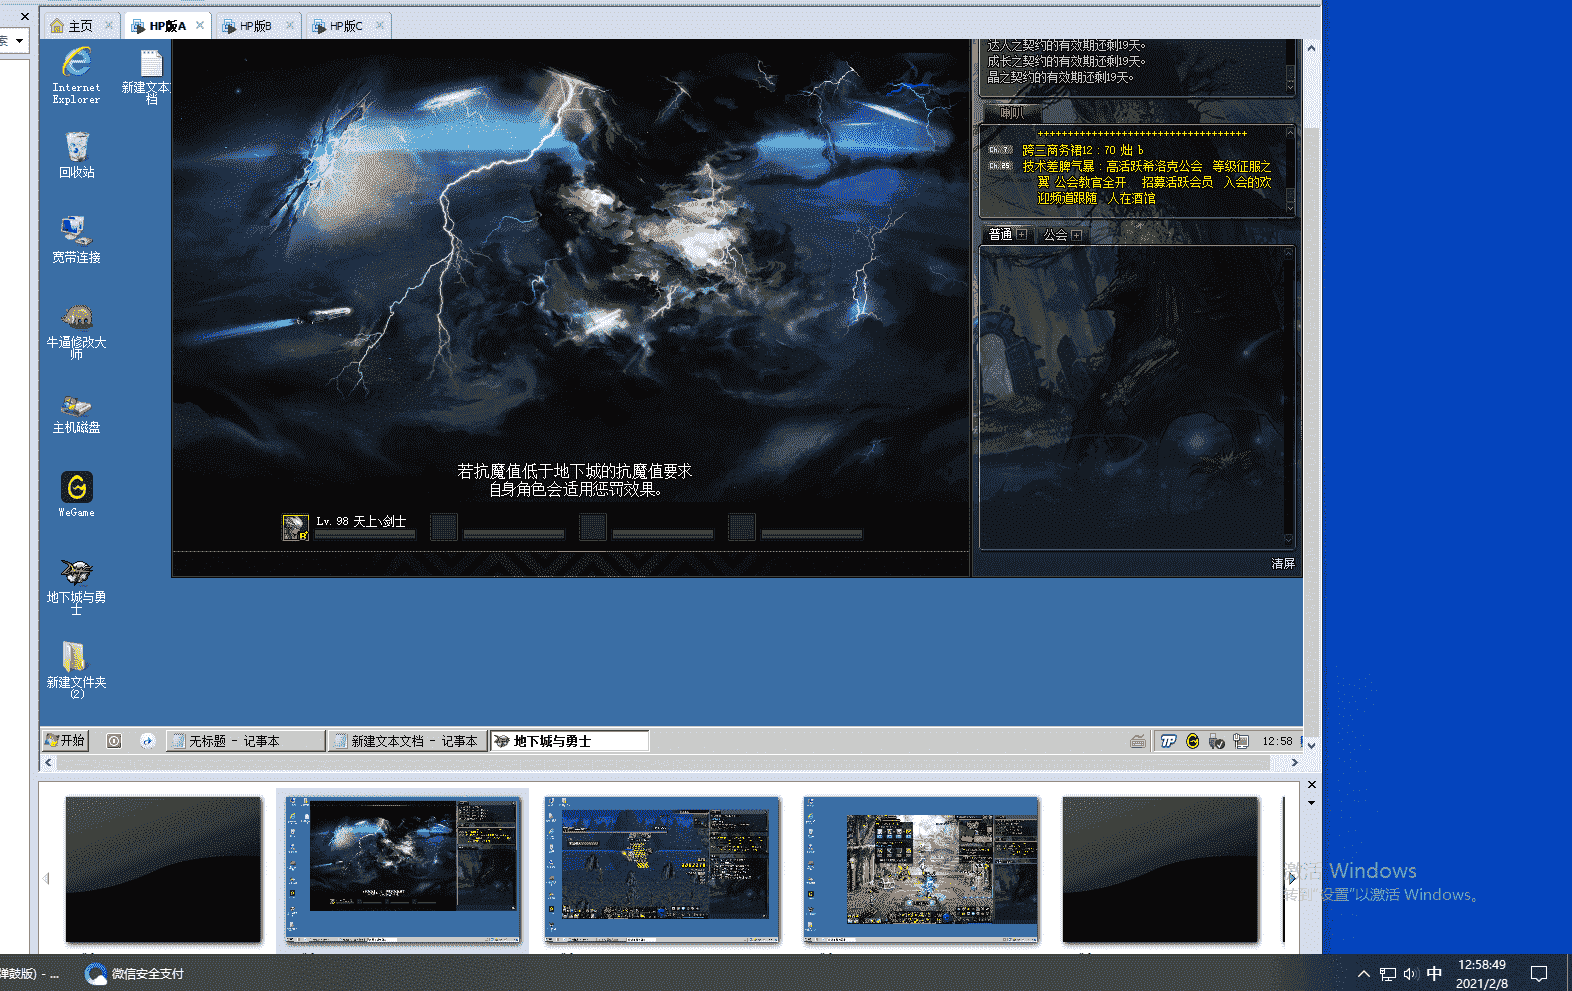Open Internet Explorer desktop icon
The height and width of the screenshot is (991, 1572).
pyautogui.click(x=76, y=74)
